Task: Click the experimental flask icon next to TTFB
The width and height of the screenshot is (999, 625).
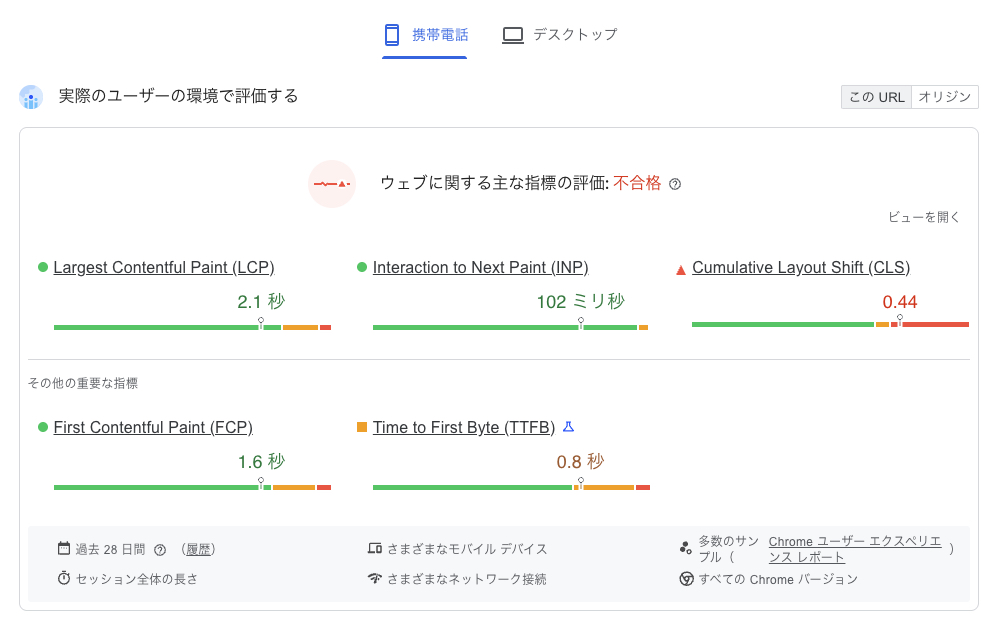Action: [568, 426]
